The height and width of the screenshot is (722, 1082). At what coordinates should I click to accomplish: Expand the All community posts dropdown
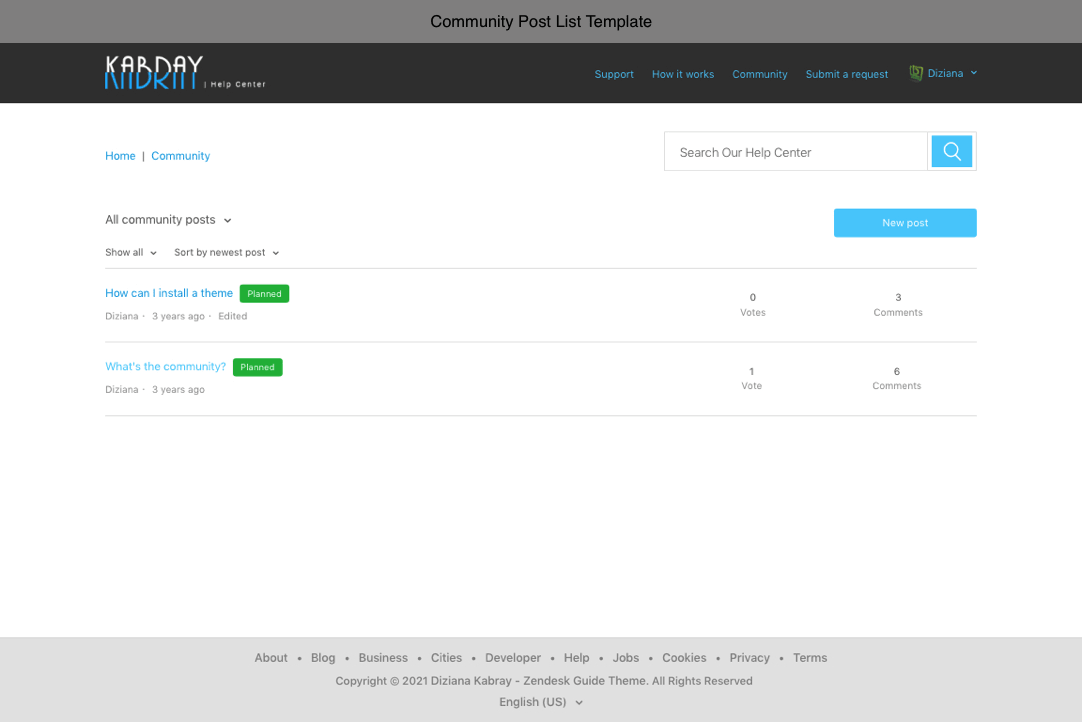click(x=168, y=220)
